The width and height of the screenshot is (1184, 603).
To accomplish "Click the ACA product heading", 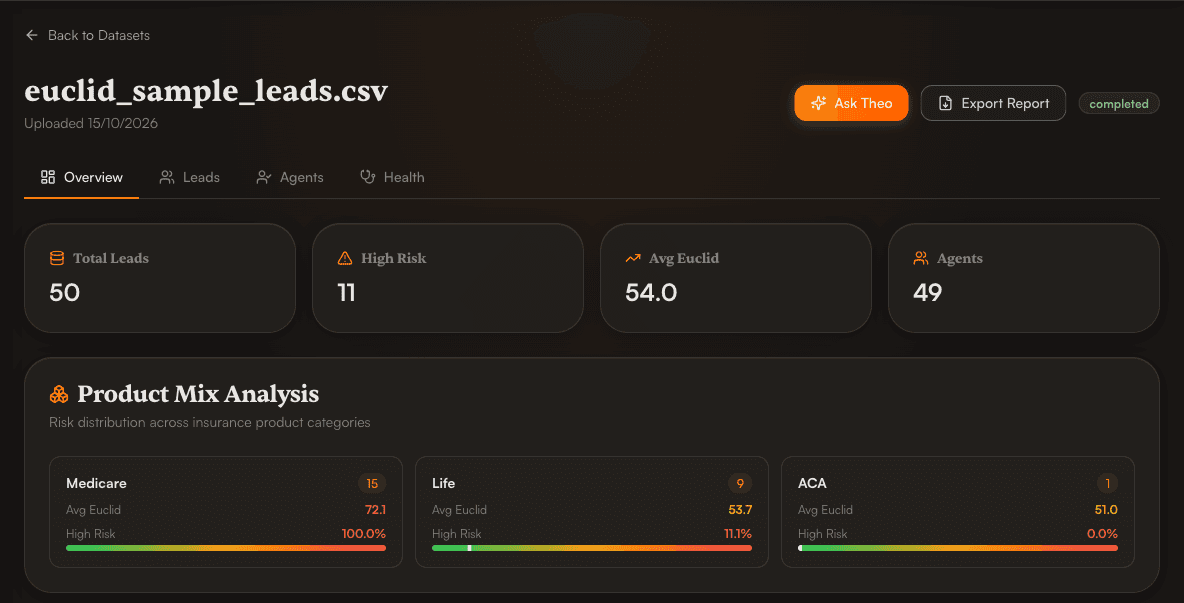I will (x=812, y=483).
